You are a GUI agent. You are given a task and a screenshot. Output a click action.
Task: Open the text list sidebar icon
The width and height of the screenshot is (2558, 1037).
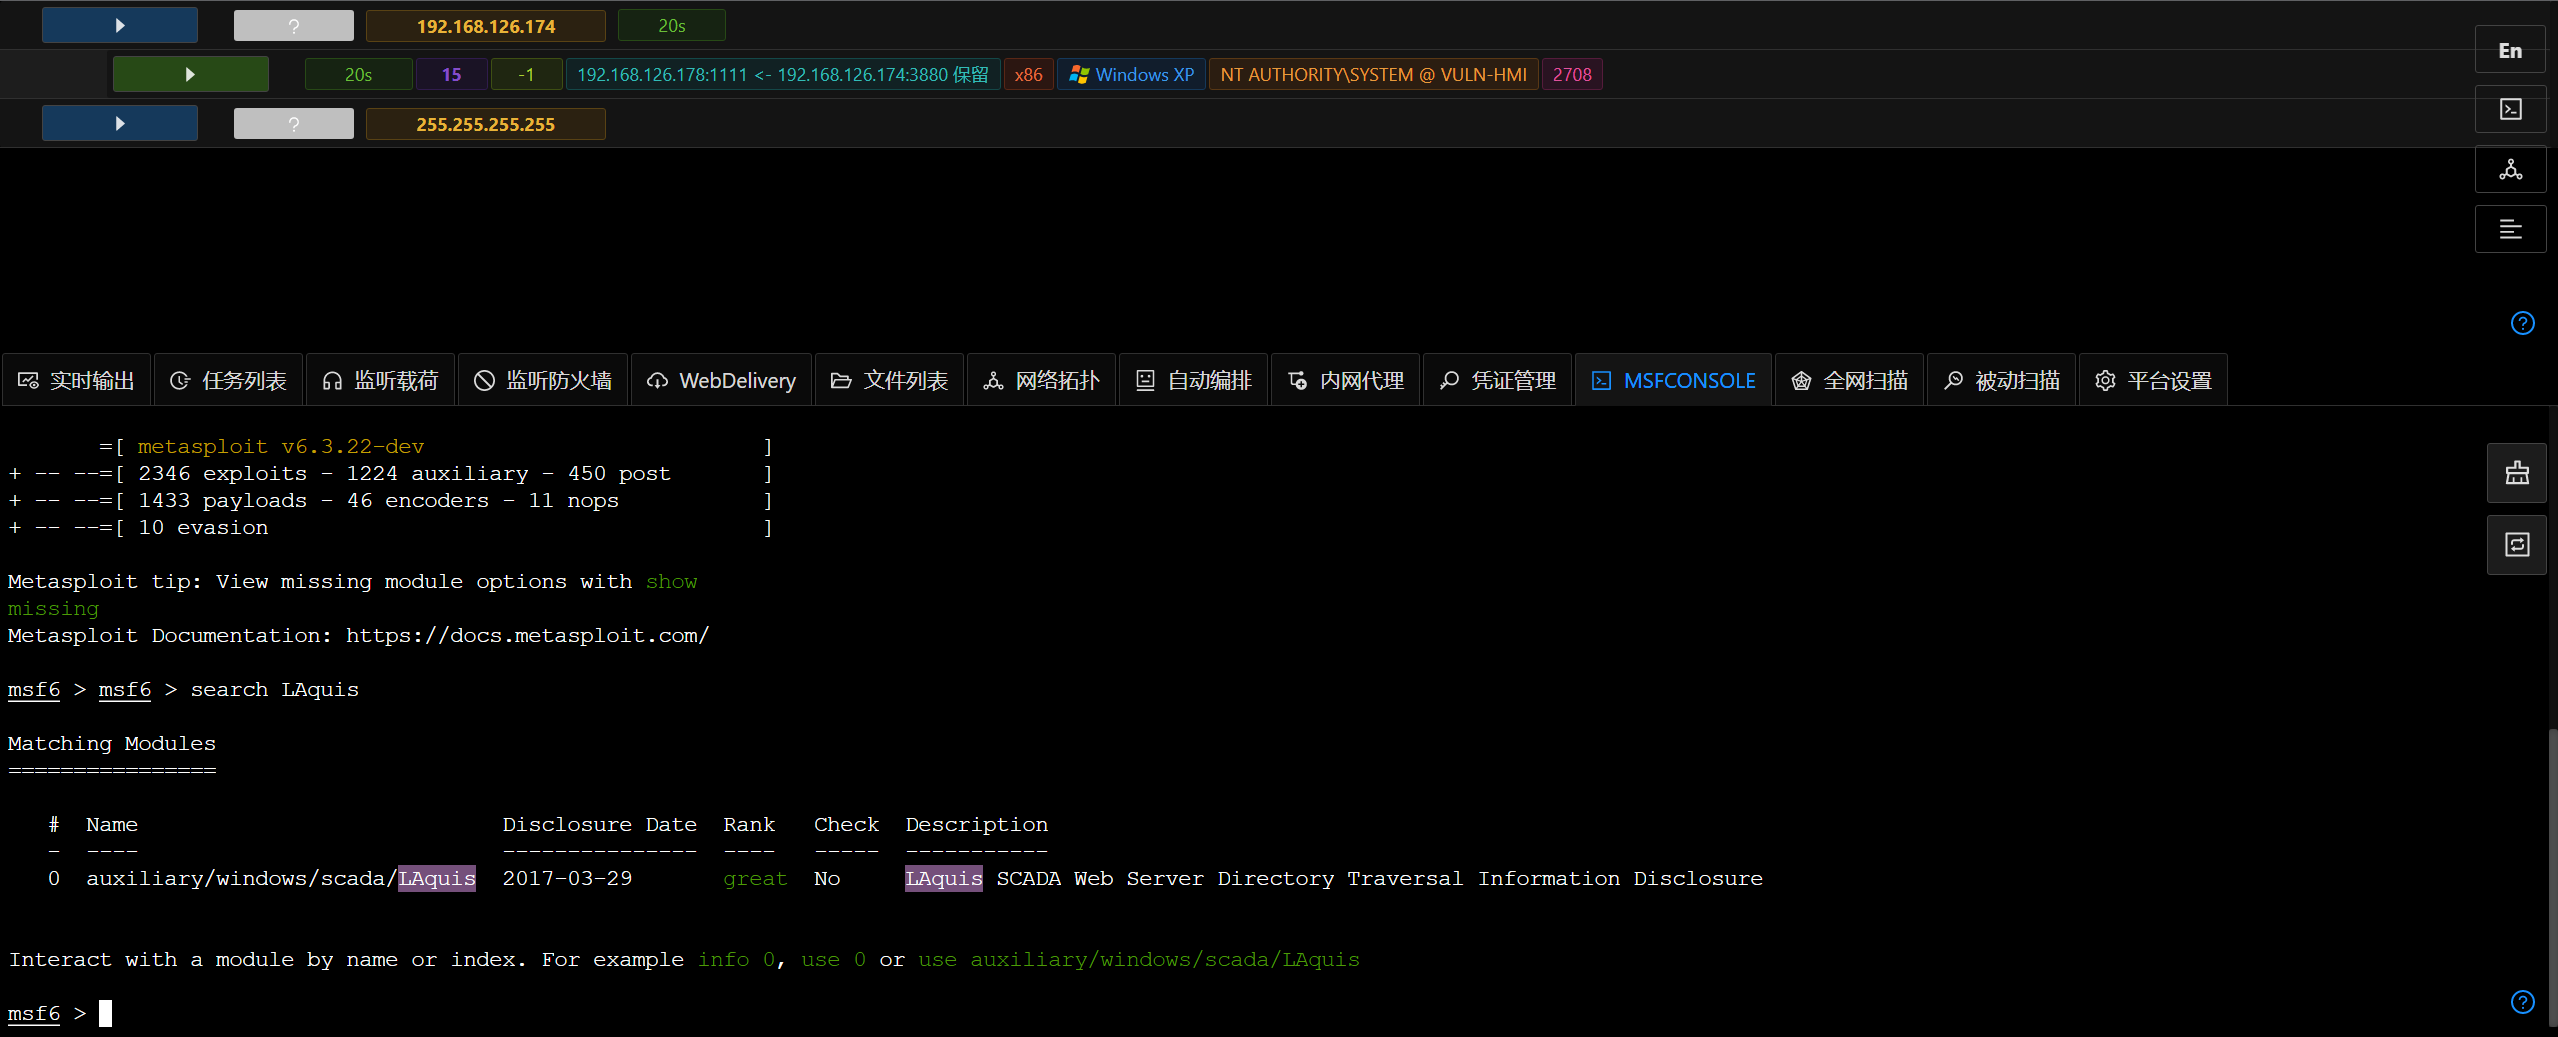click(2510, 229)
